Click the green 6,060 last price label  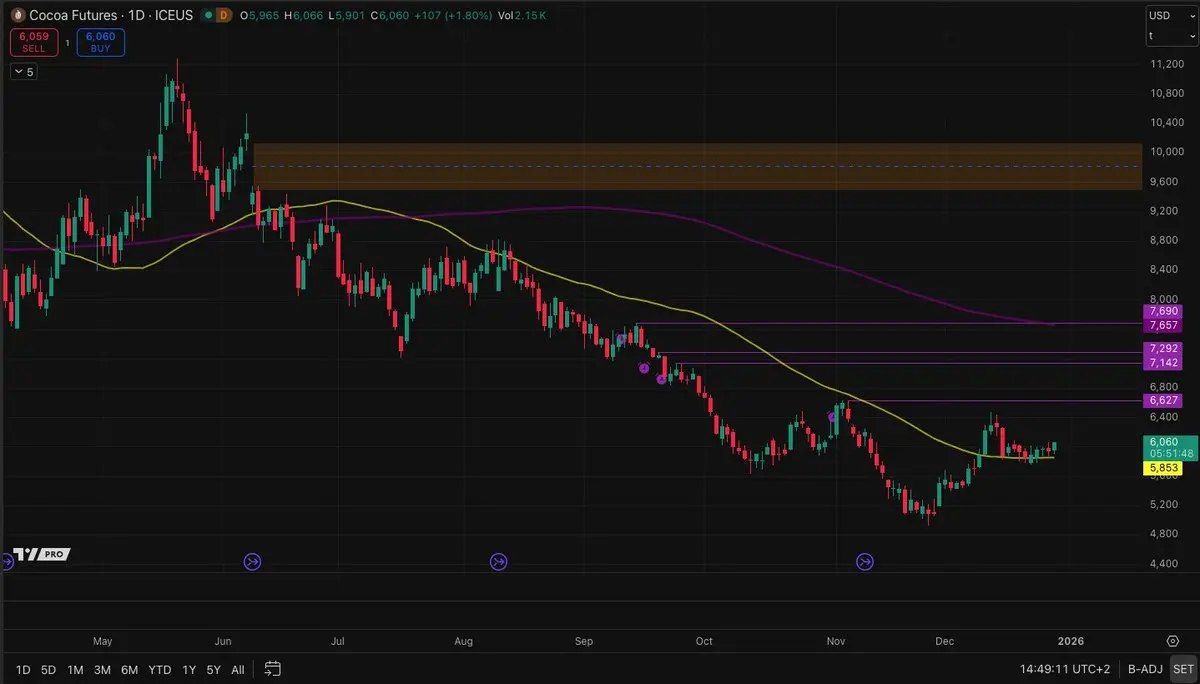[x=1162, y=441]
